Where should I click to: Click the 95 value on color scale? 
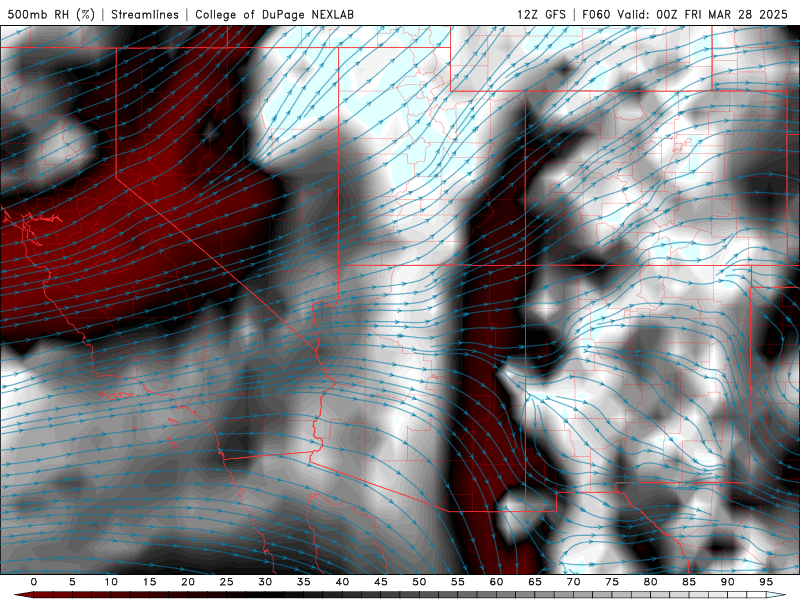pos(765,582)
